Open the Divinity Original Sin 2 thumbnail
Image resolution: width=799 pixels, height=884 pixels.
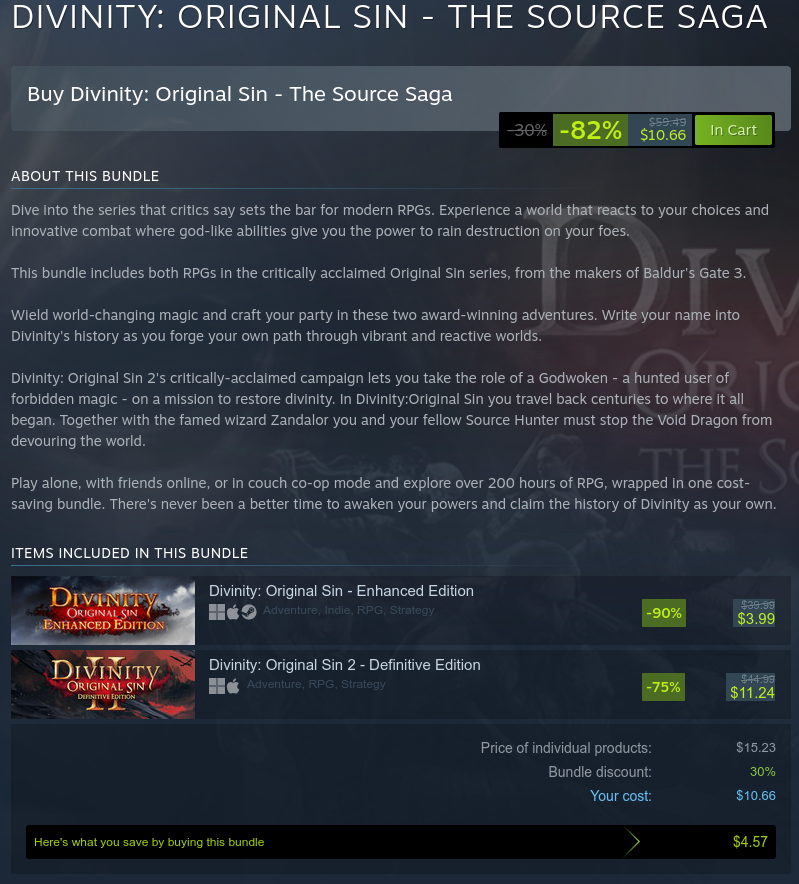point(103,684)
